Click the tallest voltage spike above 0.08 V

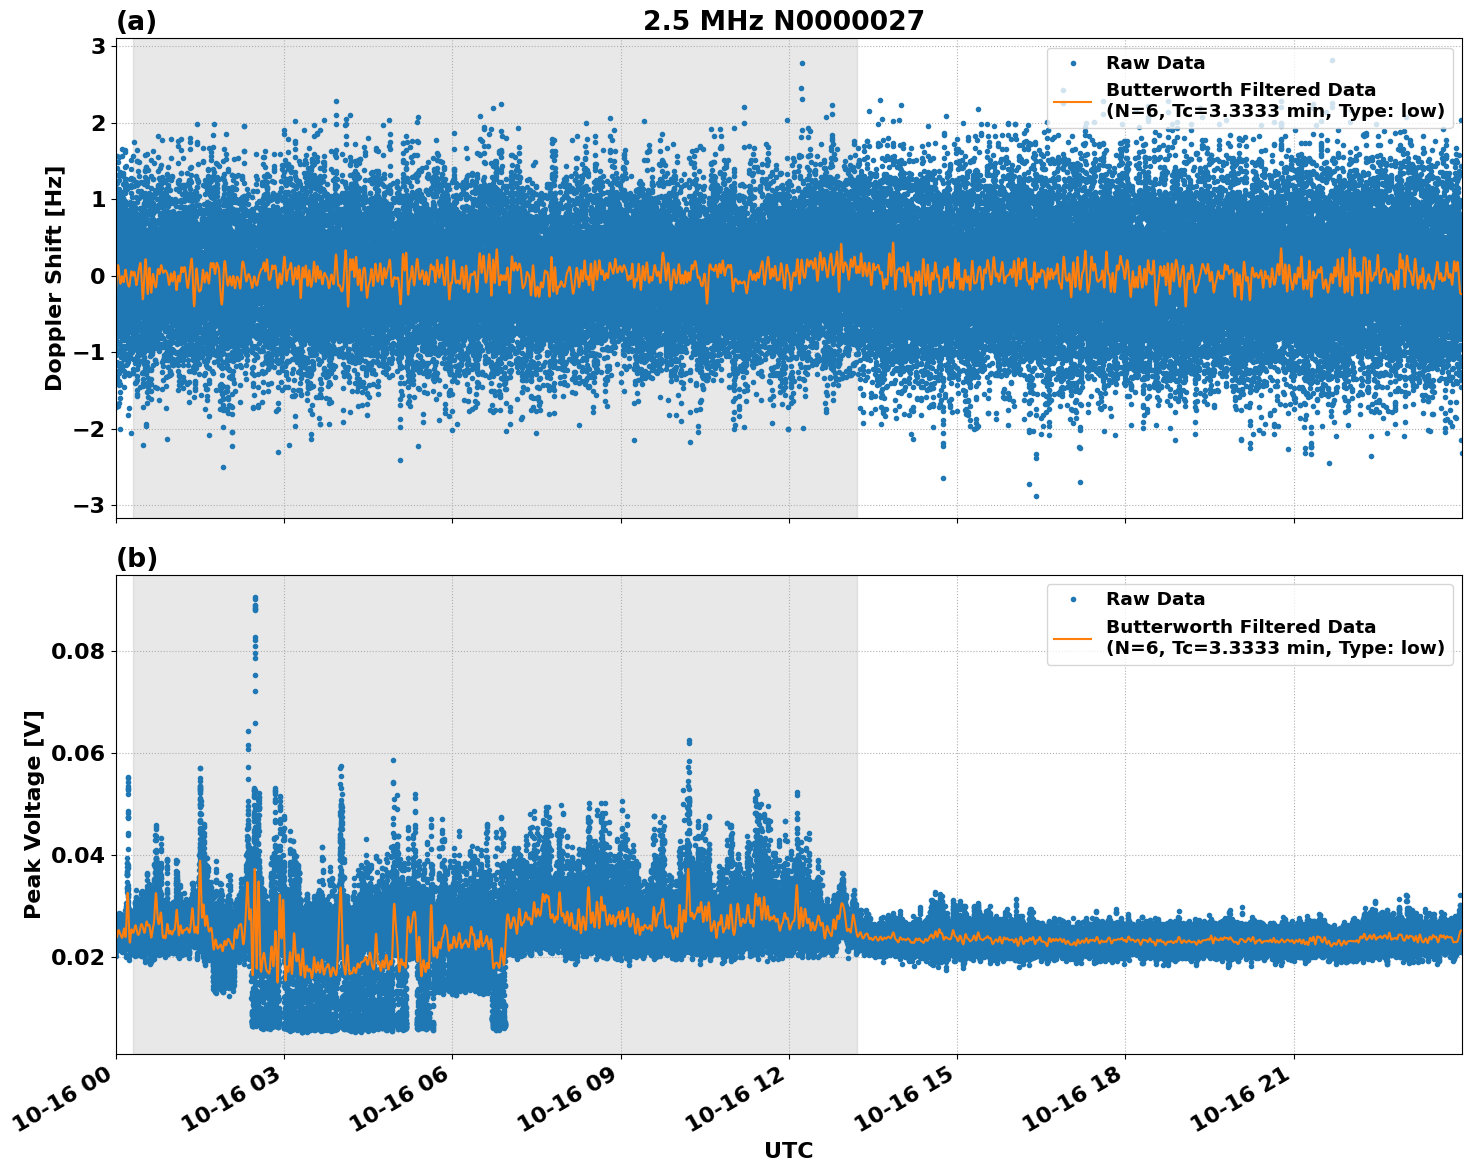[255, 600]
